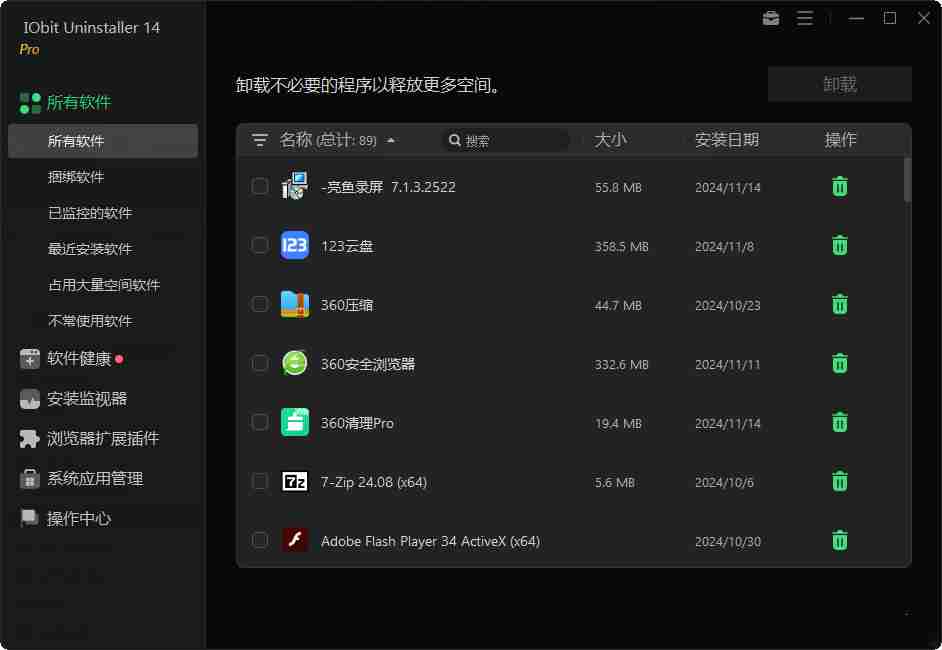Delete 123云盘 using its trash icon
The image size is (942, 650).
840,245
